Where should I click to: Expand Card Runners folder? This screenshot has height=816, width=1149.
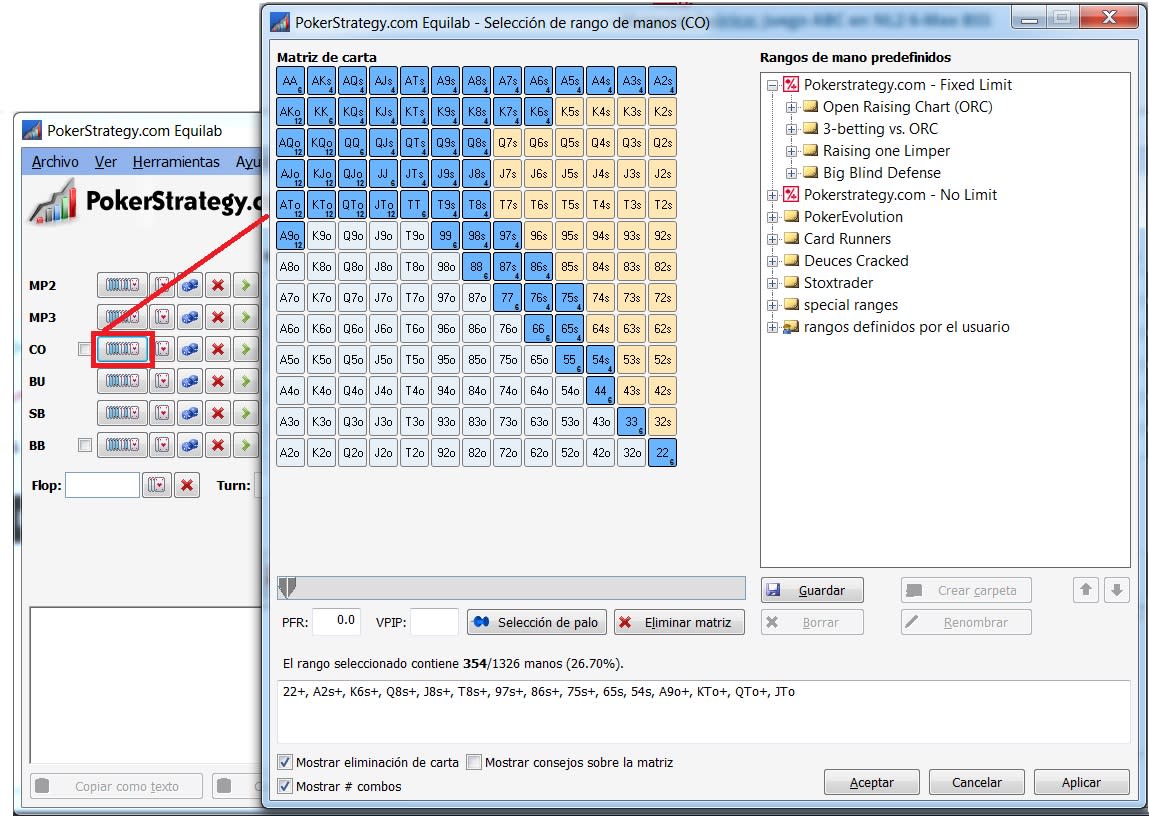pyautogui.click(x=772, y=239)
